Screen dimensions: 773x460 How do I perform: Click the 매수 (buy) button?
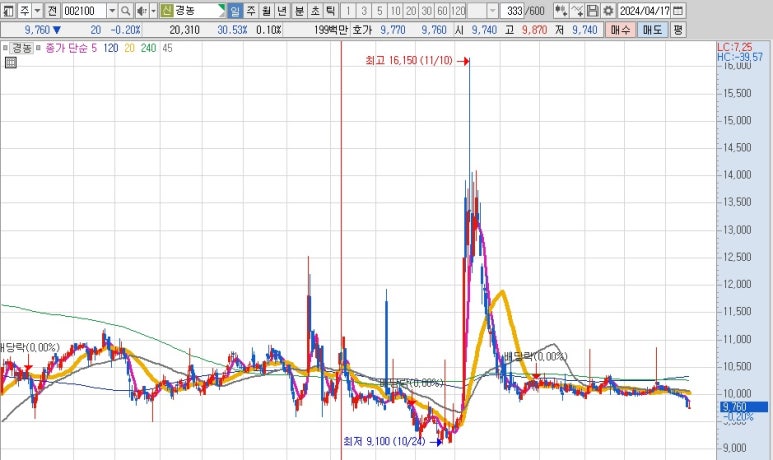(x=620, y=30)
